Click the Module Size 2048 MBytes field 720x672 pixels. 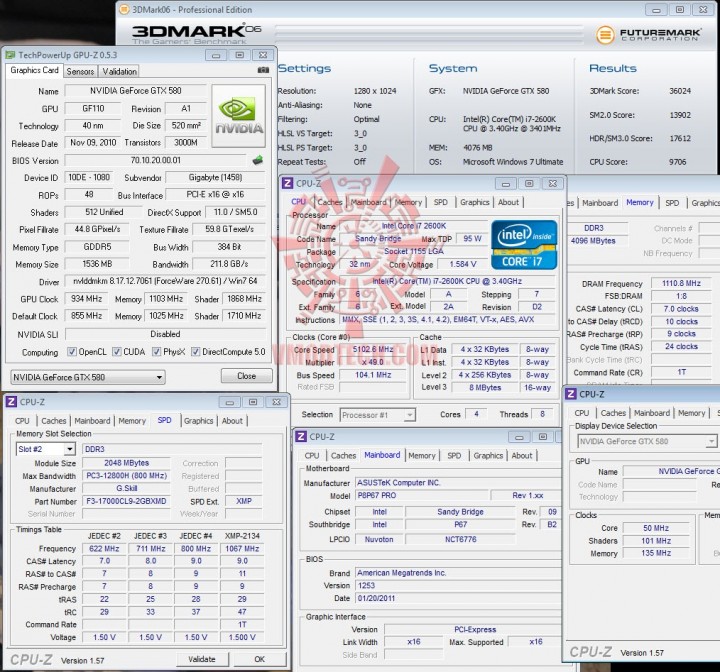point(126,463)
